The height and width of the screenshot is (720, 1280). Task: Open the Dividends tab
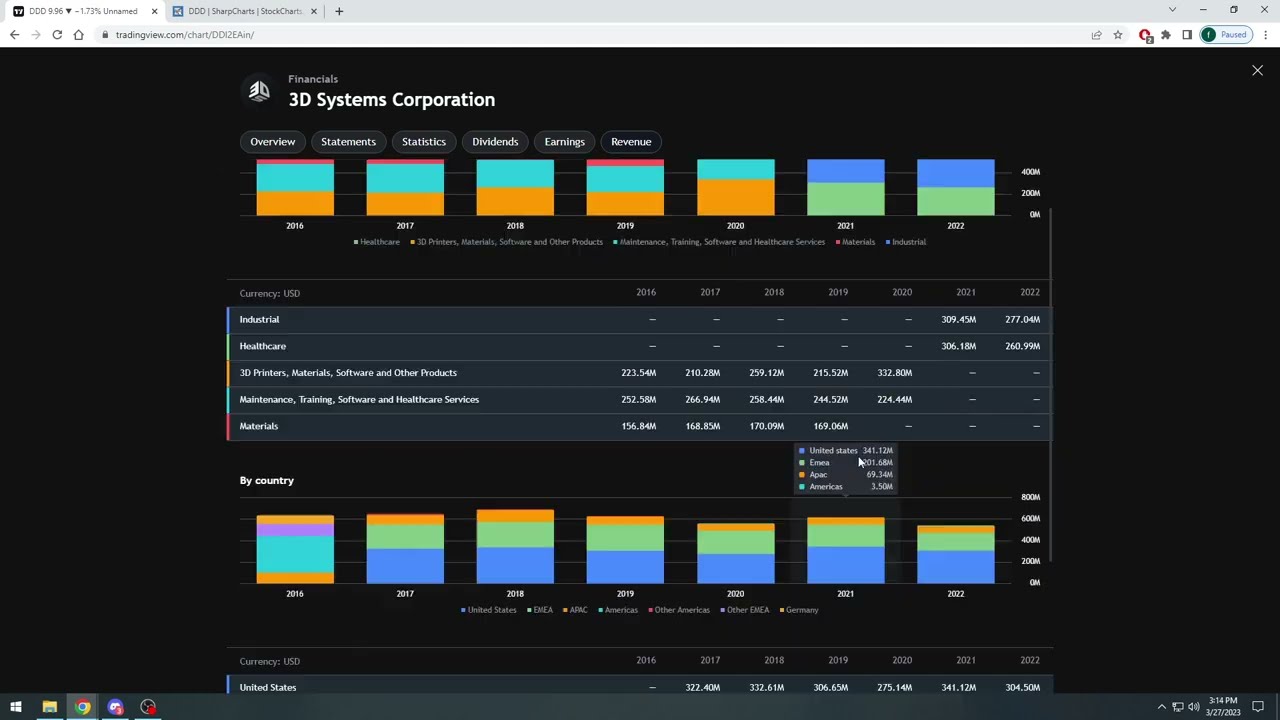495,142
